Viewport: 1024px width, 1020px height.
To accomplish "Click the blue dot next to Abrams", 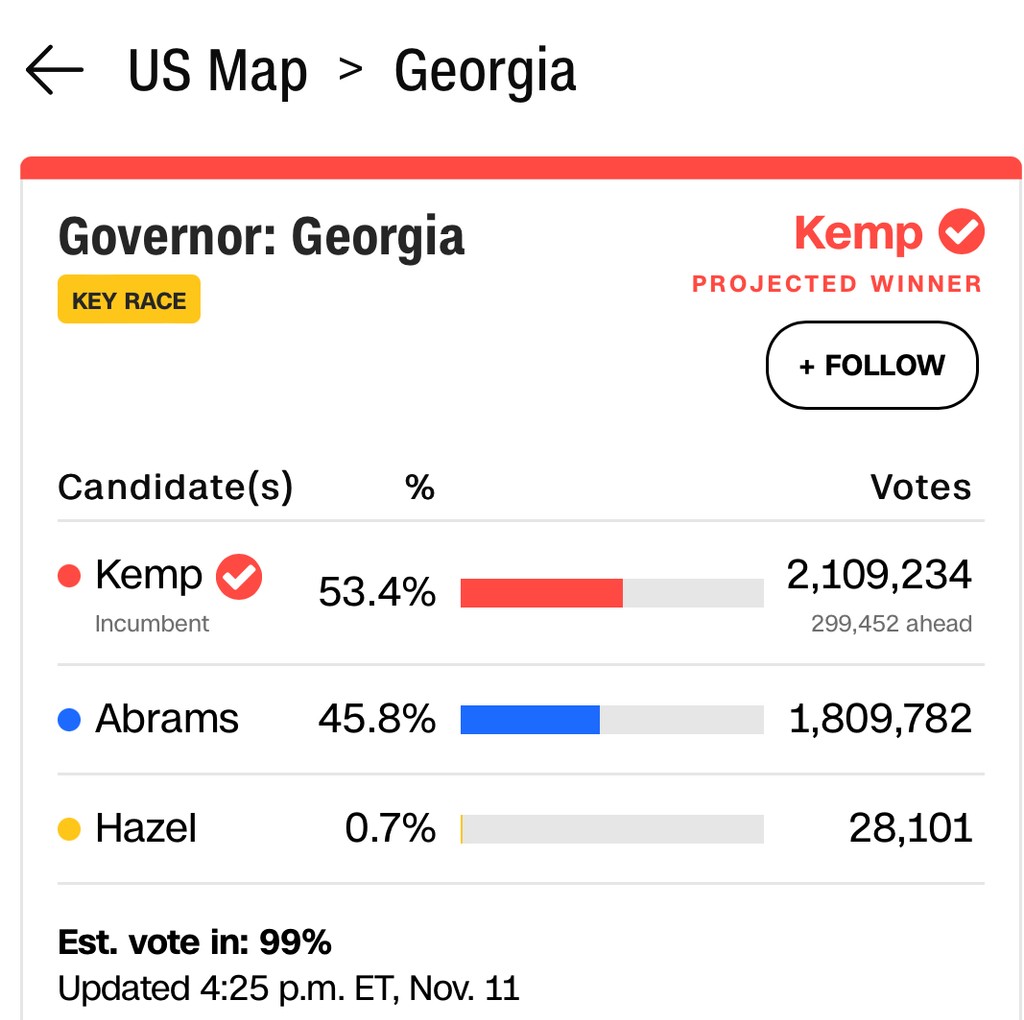I will pos(69,720).
